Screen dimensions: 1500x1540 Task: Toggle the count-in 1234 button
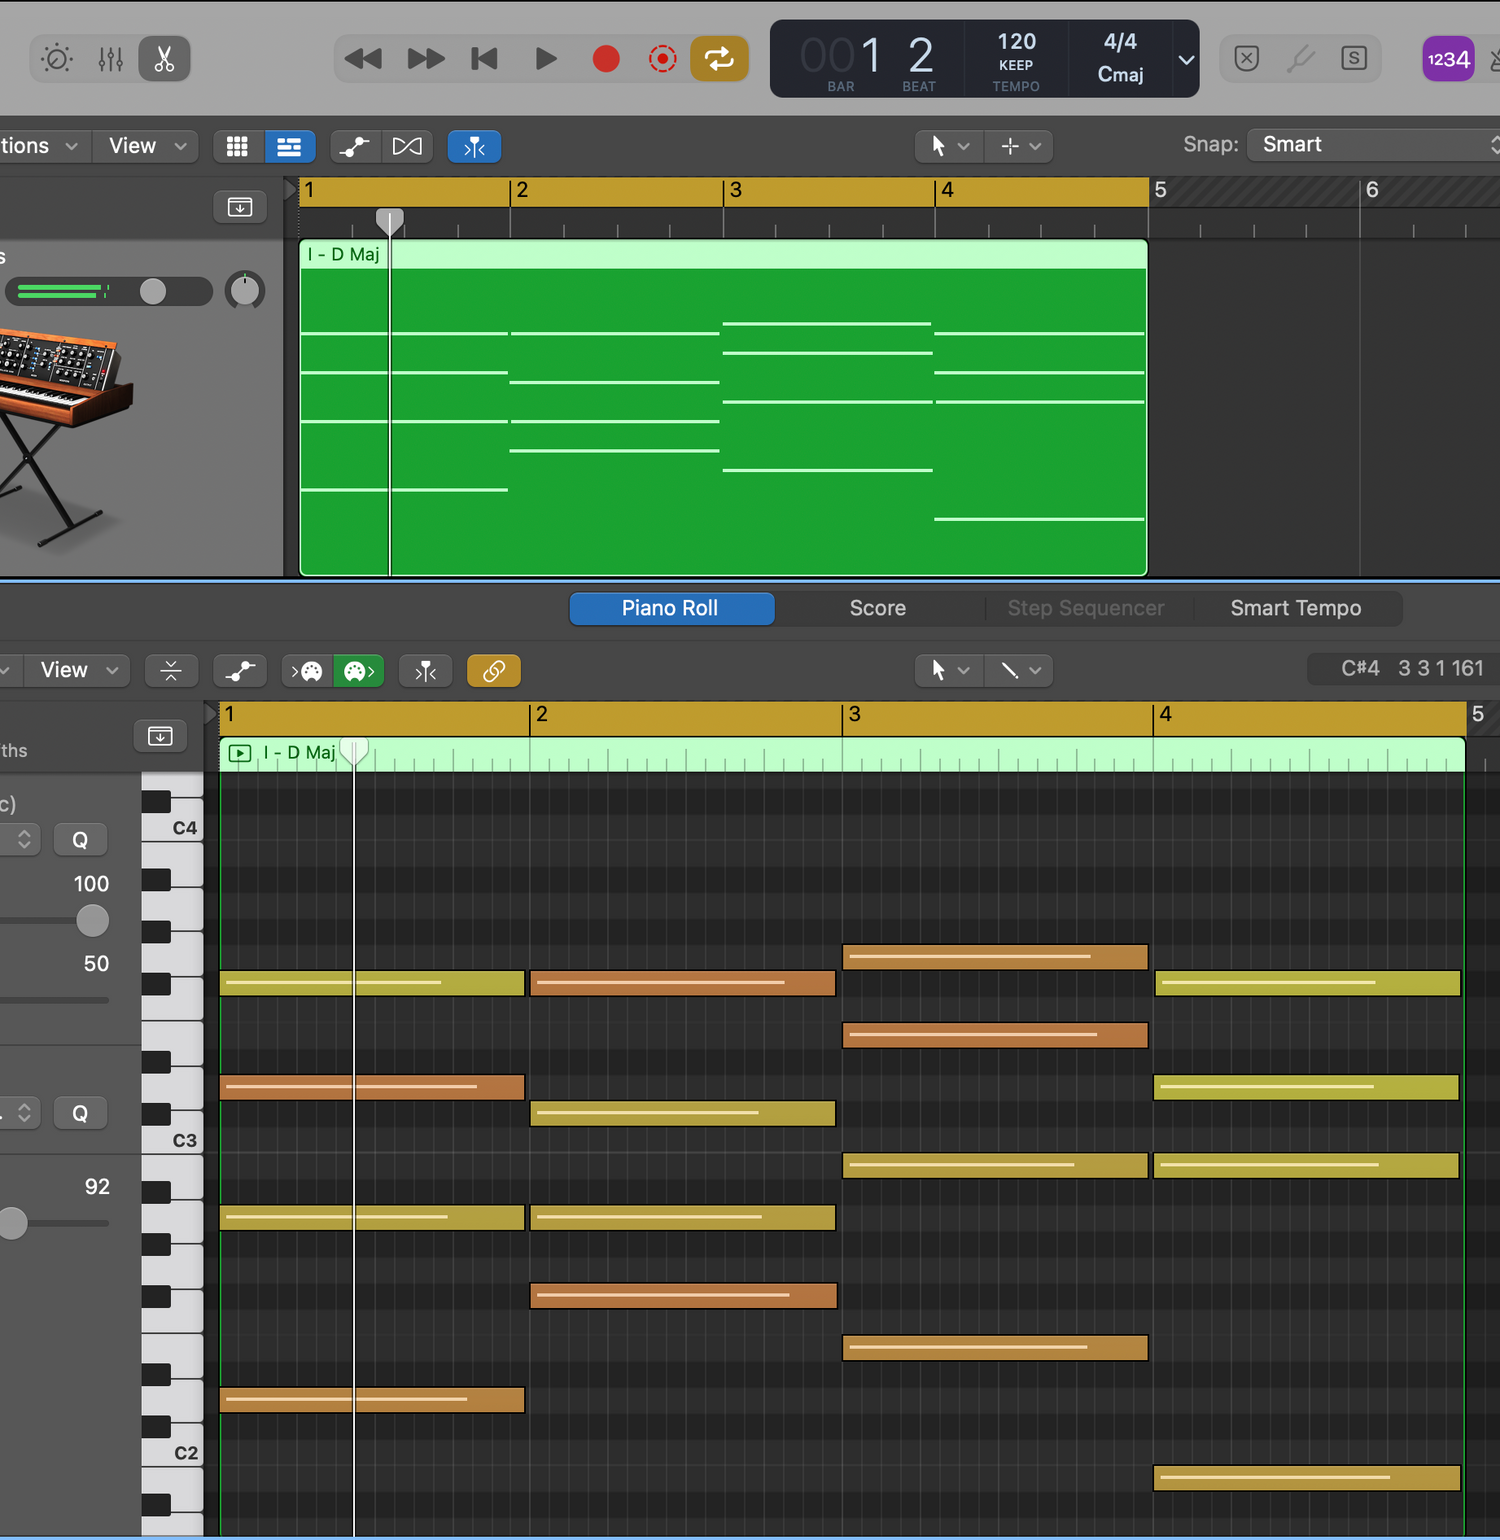point(1448,59)
